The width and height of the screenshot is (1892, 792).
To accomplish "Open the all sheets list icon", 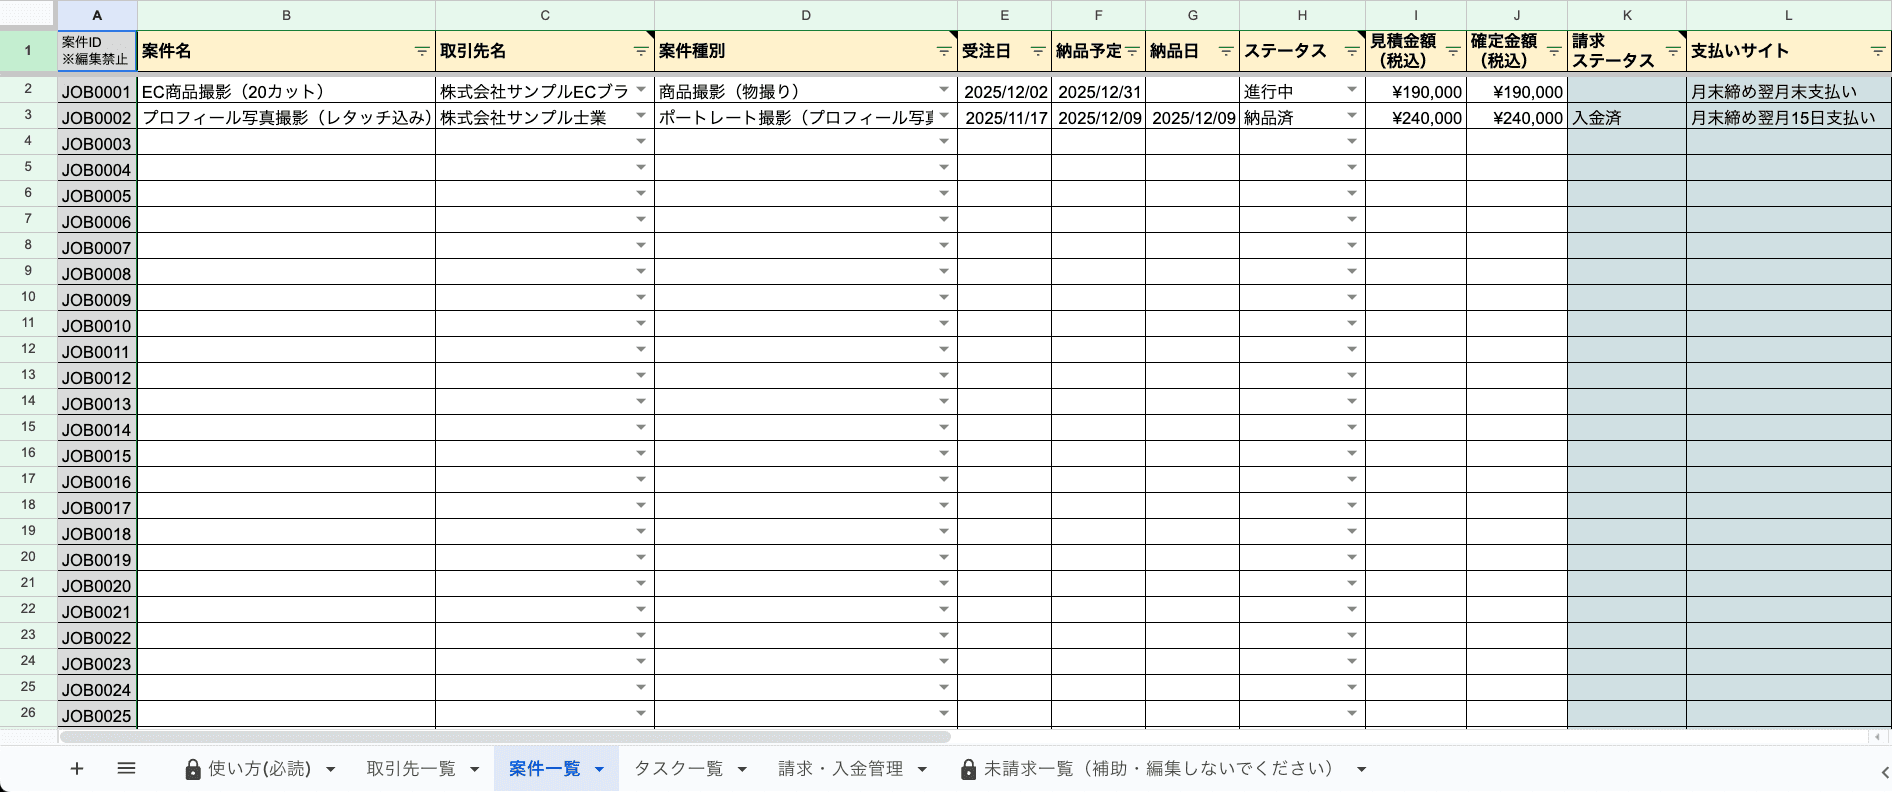I will click(x=126, y=768).
